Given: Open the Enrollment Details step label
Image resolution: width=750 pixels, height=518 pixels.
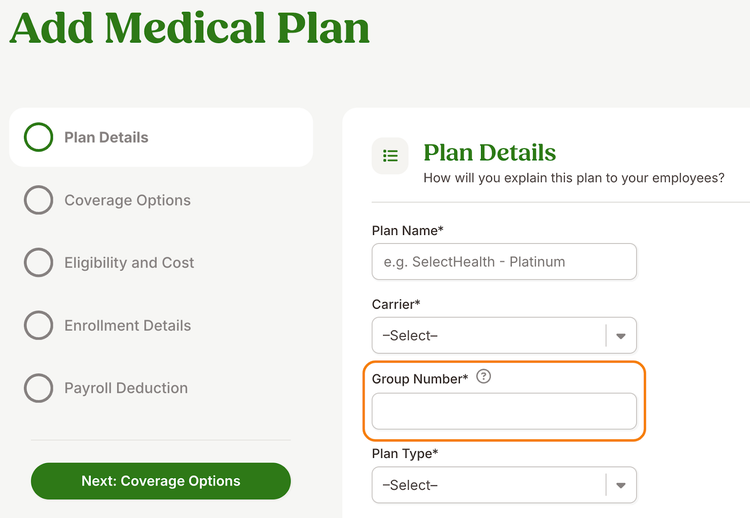Looking at the screenshot, I should tap(127, 326).
